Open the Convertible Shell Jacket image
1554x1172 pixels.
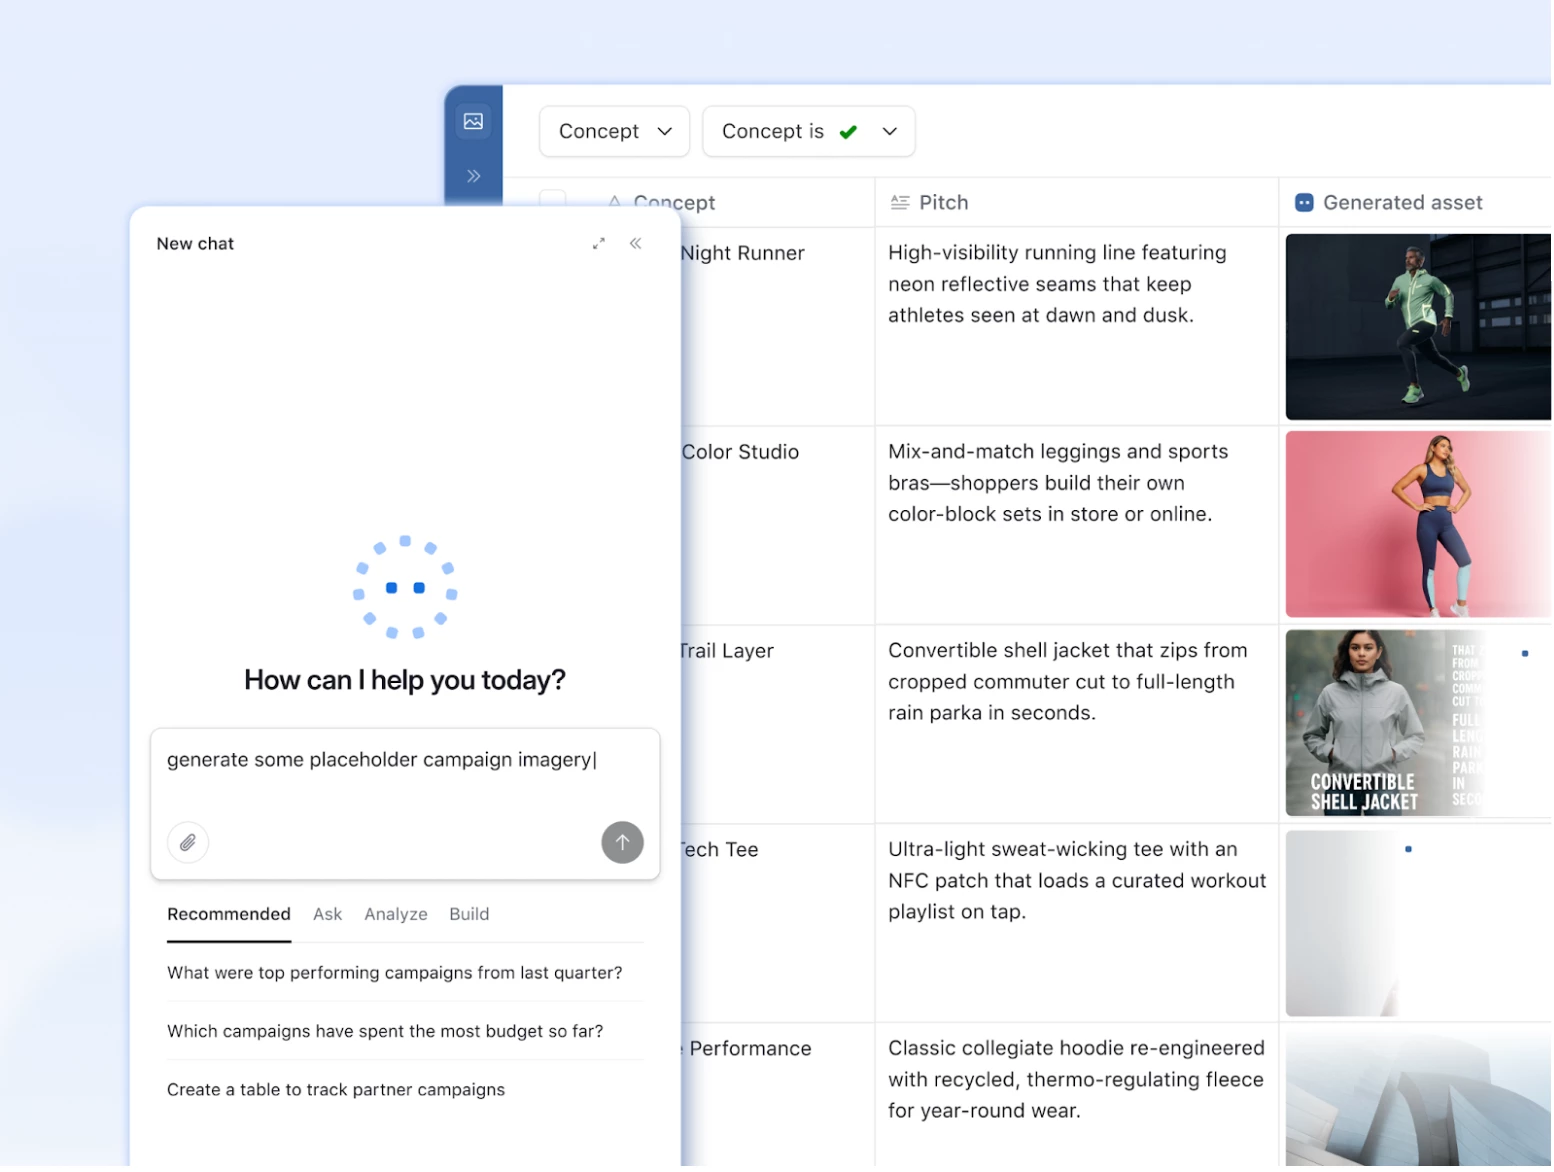pyautogui.click(x=1419, y=724)
